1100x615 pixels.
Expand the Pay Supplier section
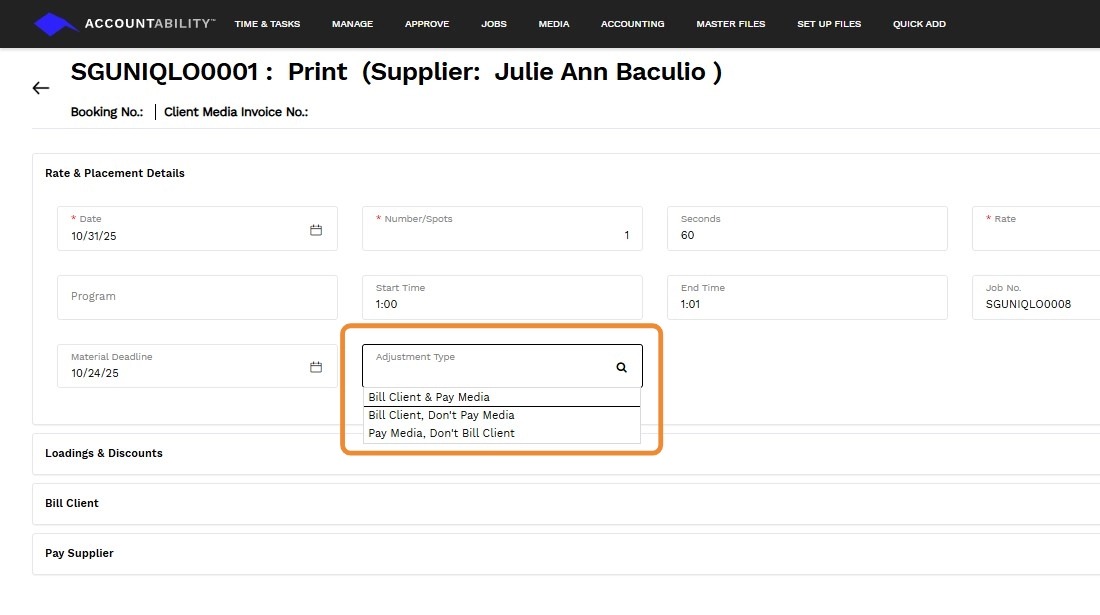pos(79,553)
